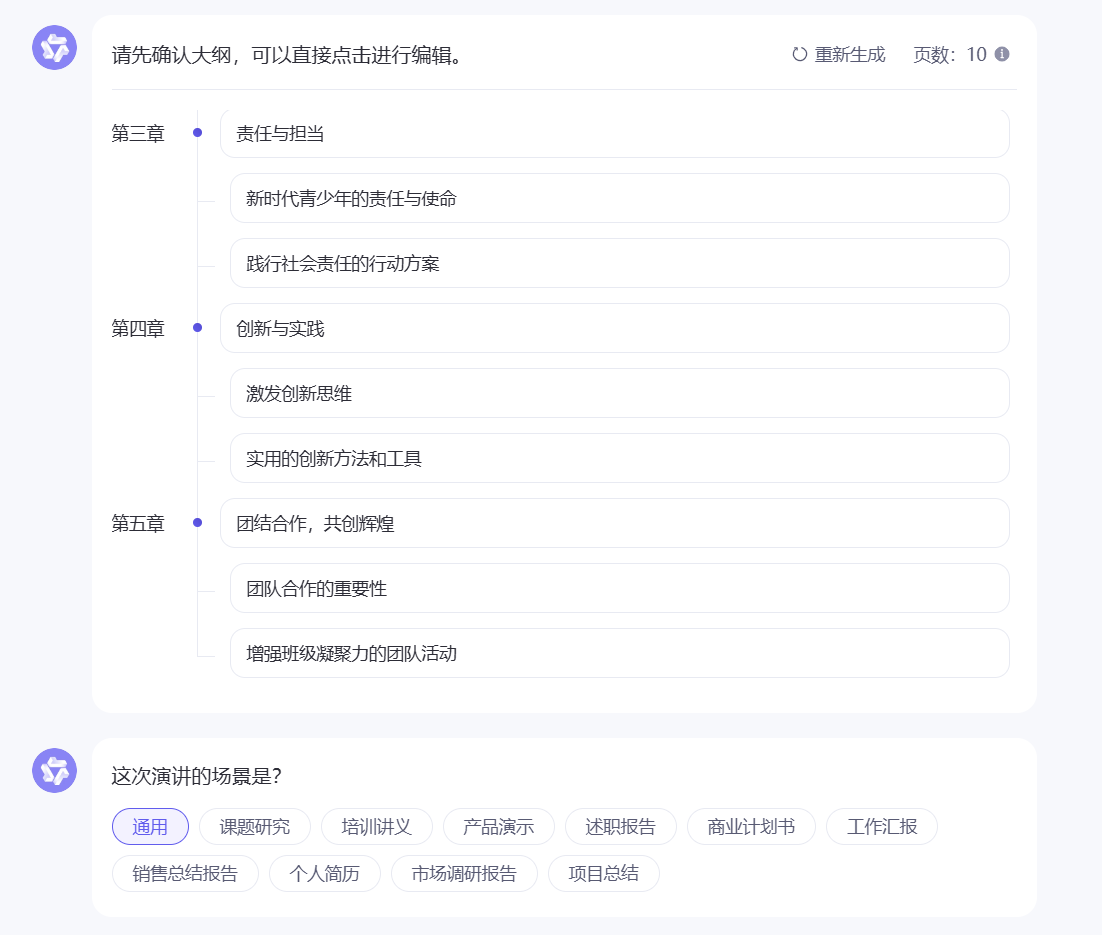Select the 工作汇报 scenario option

click(x=882, y=827)
